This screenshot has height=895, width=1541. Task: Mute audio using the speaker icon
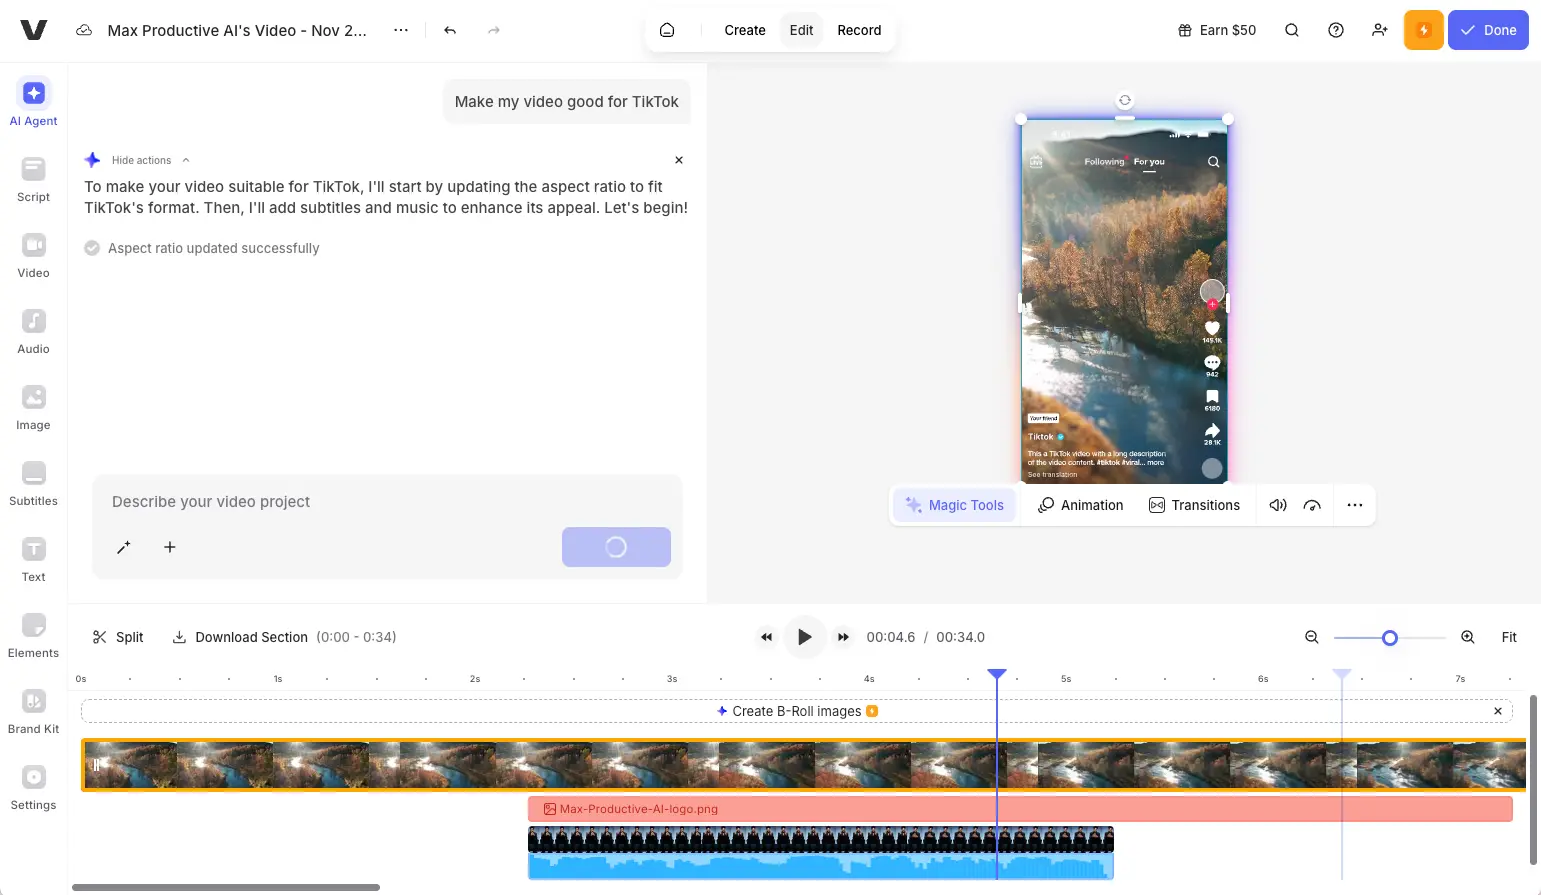tap(1277, 505)
